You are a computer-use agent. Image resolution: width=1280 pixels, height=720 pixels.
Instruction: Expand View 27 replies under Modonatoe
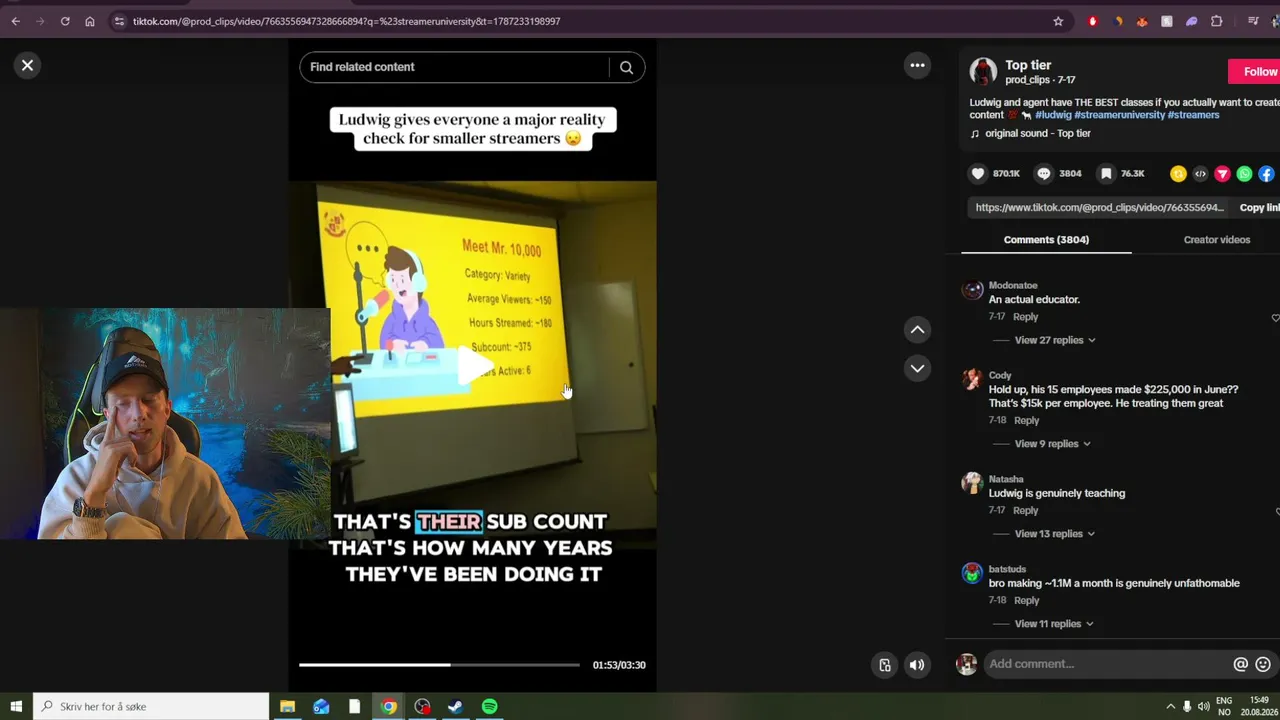pos(1055,340)
